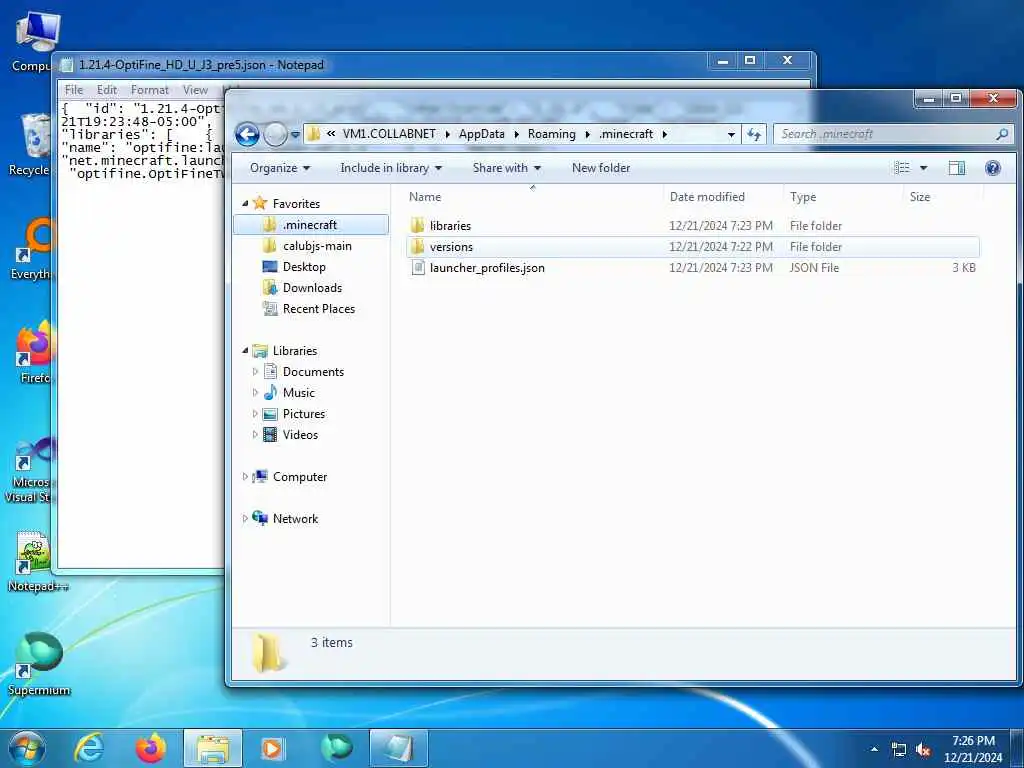
Task: Click VM1.COLLABNET in address bar
Action: [389, 134]
